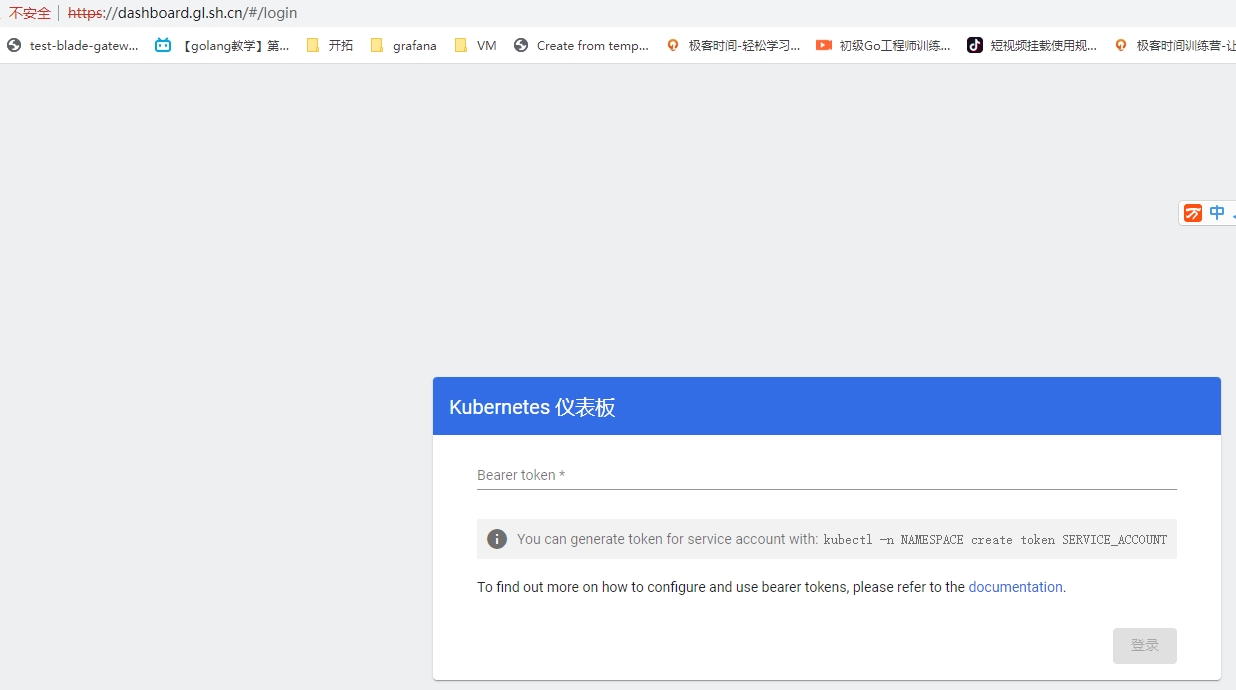This screenshot has width=1236, height=690.
Task: Click the dashboard.gl.sh.cn URL in address bar
Action: click(182, 13)
